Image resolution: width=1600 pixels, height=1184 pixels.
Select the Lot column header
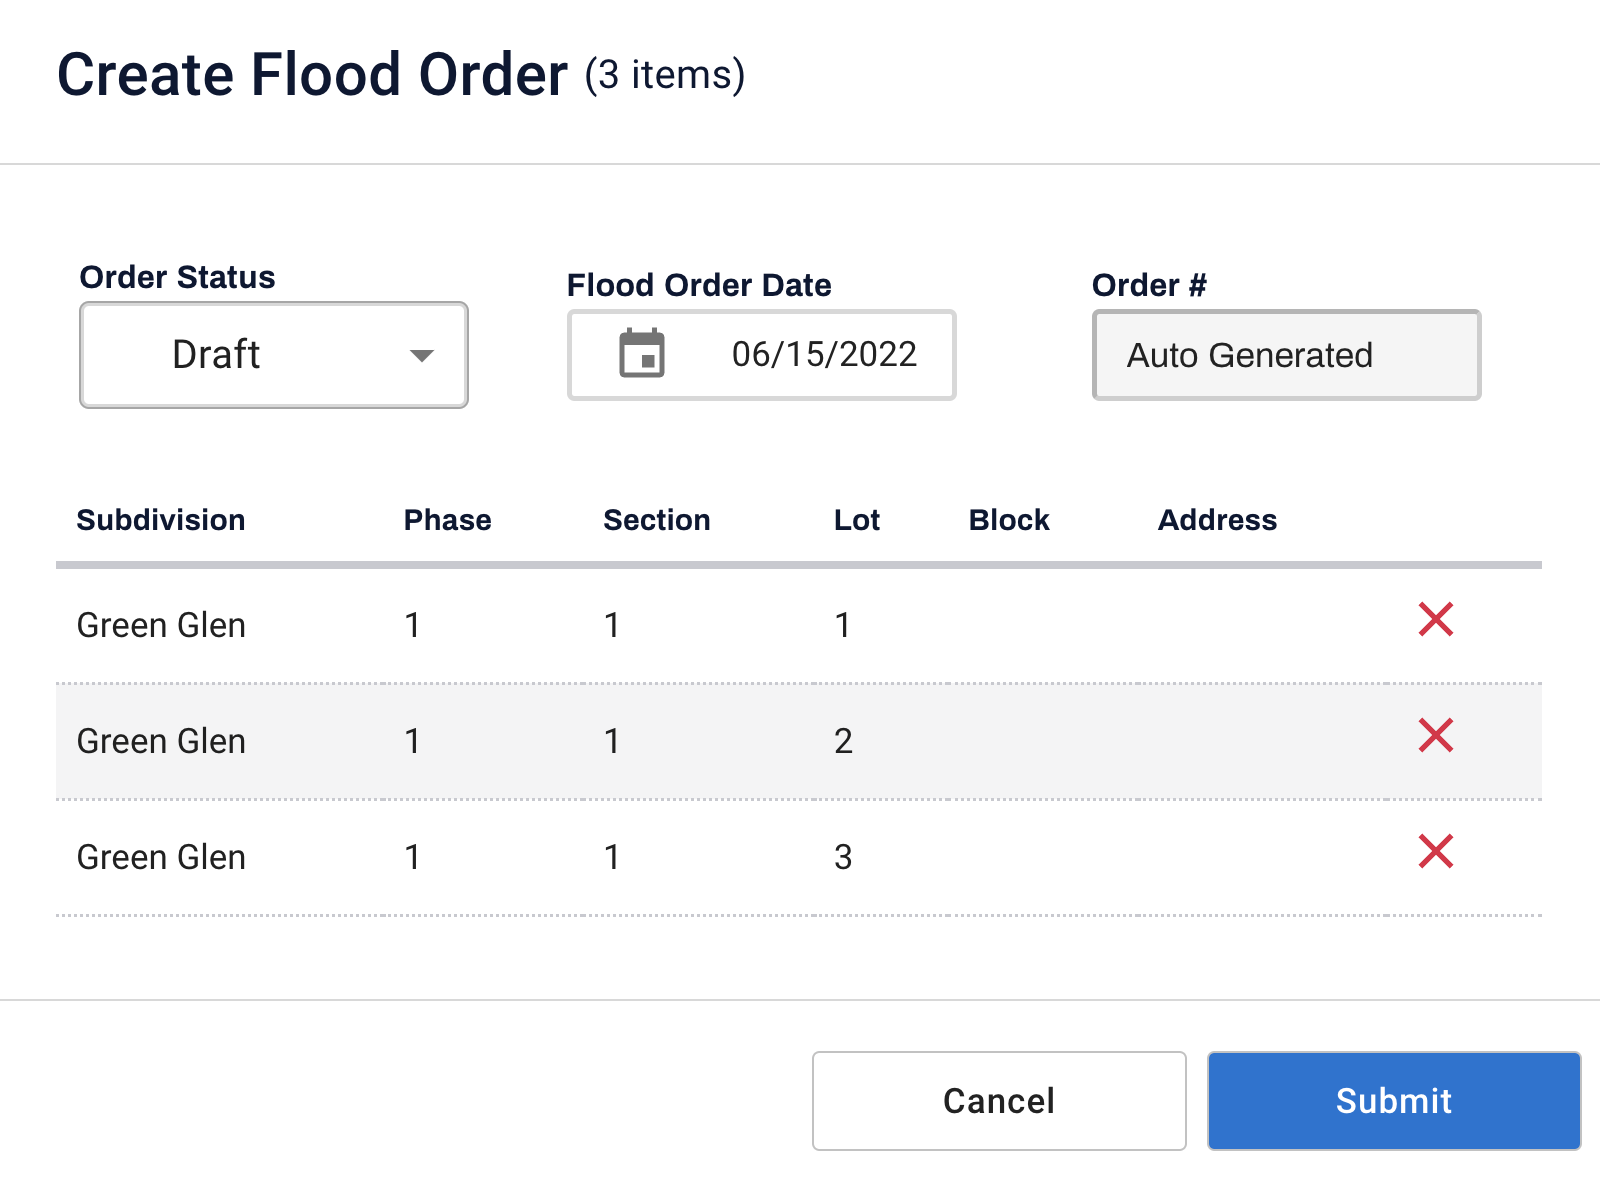click(856, 520)
